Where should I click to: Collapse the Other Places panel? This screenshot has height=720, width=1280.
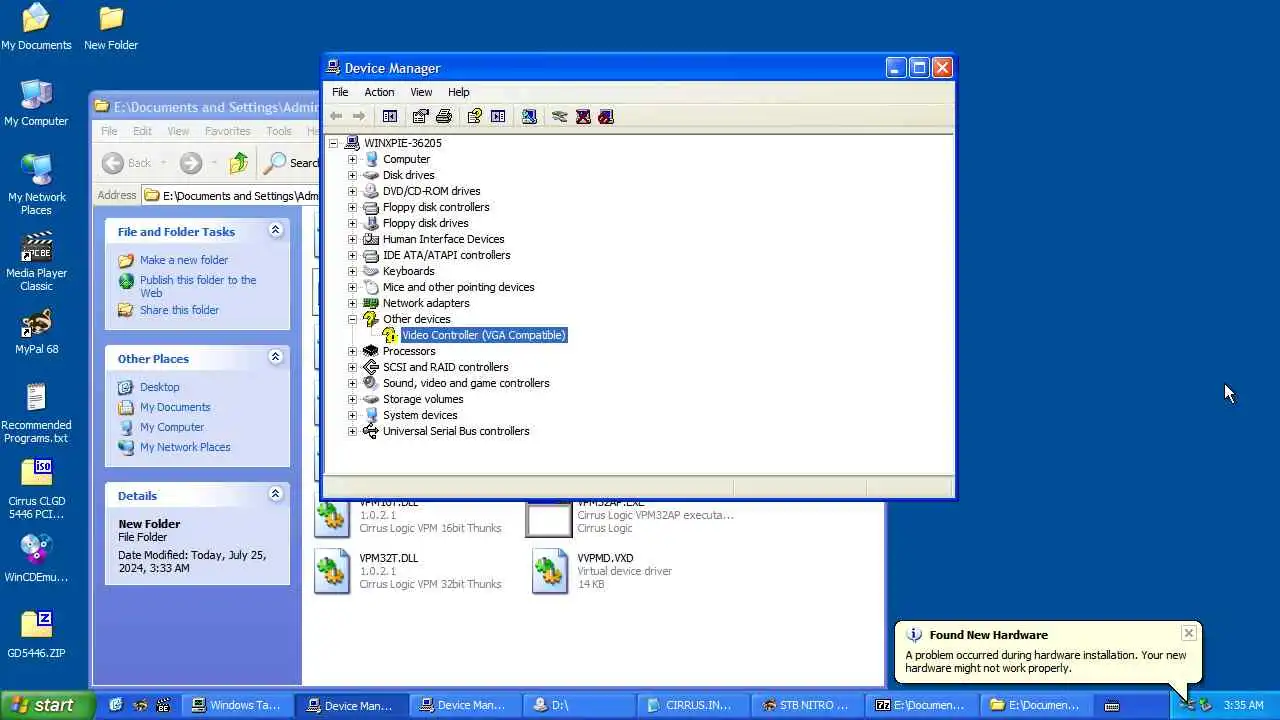click(275, 357)
